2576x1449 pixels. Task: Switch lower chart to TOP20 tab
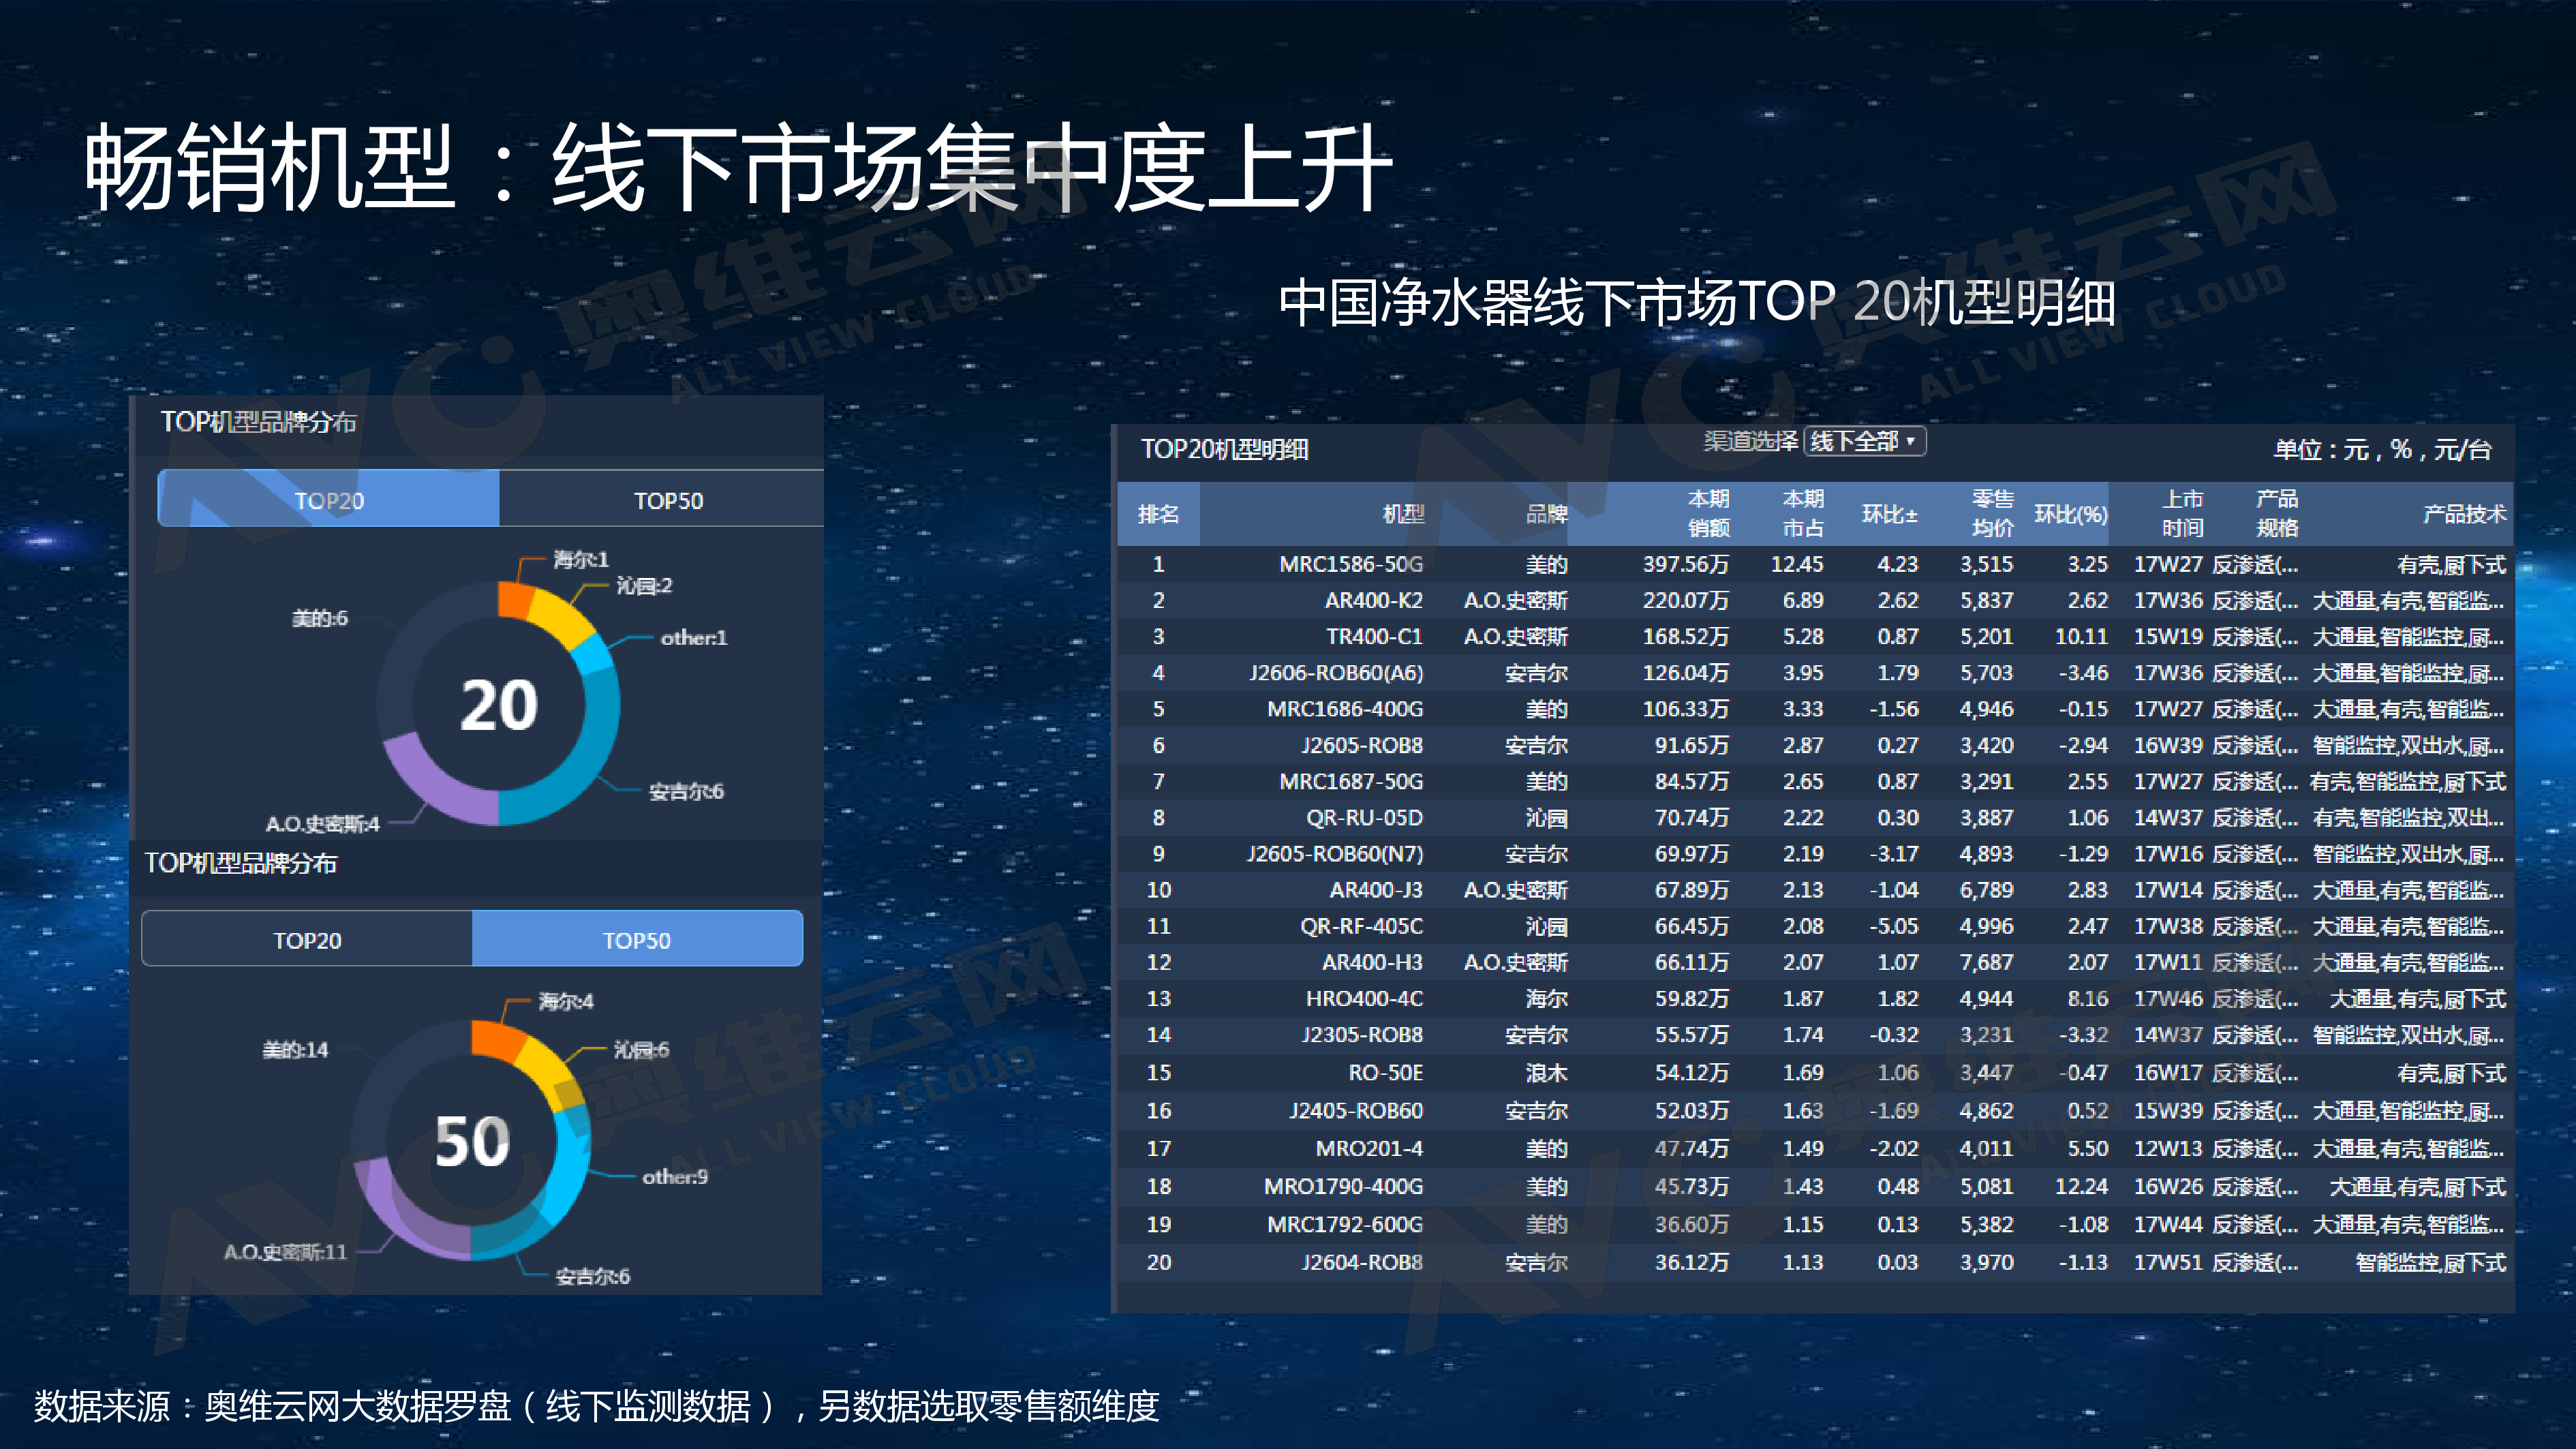[307, 940]
